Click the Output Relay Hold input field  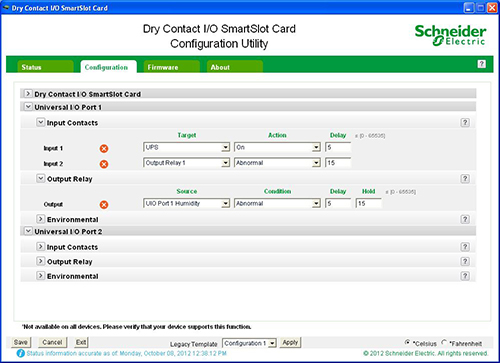369,203
